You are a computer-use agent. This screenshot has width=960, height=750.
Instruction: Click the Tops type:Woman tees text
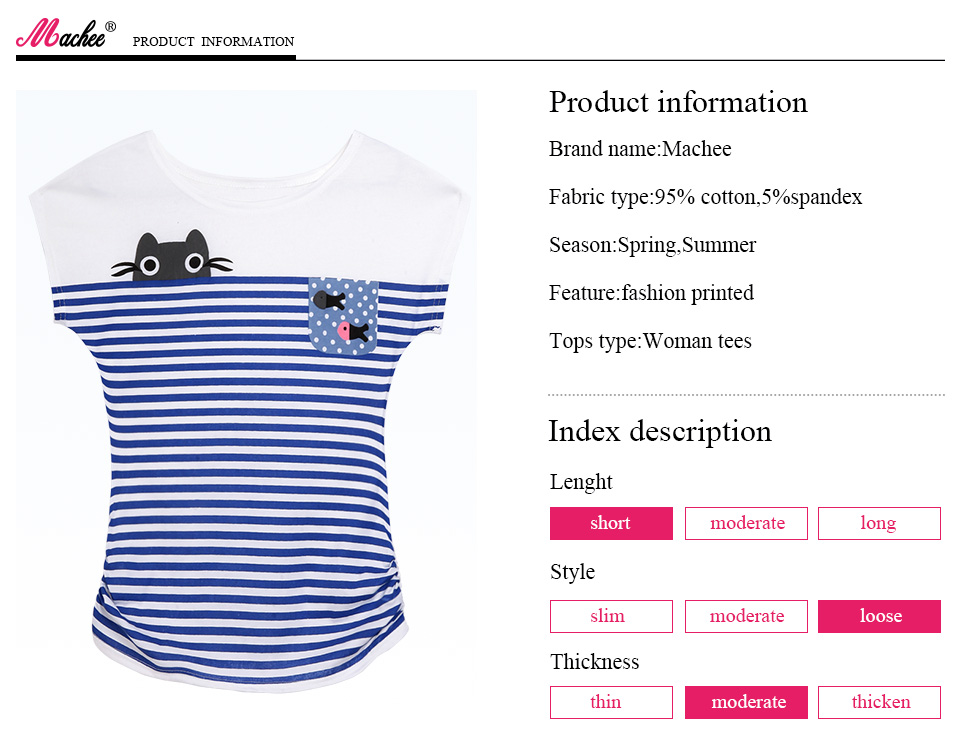click(650, 341)
